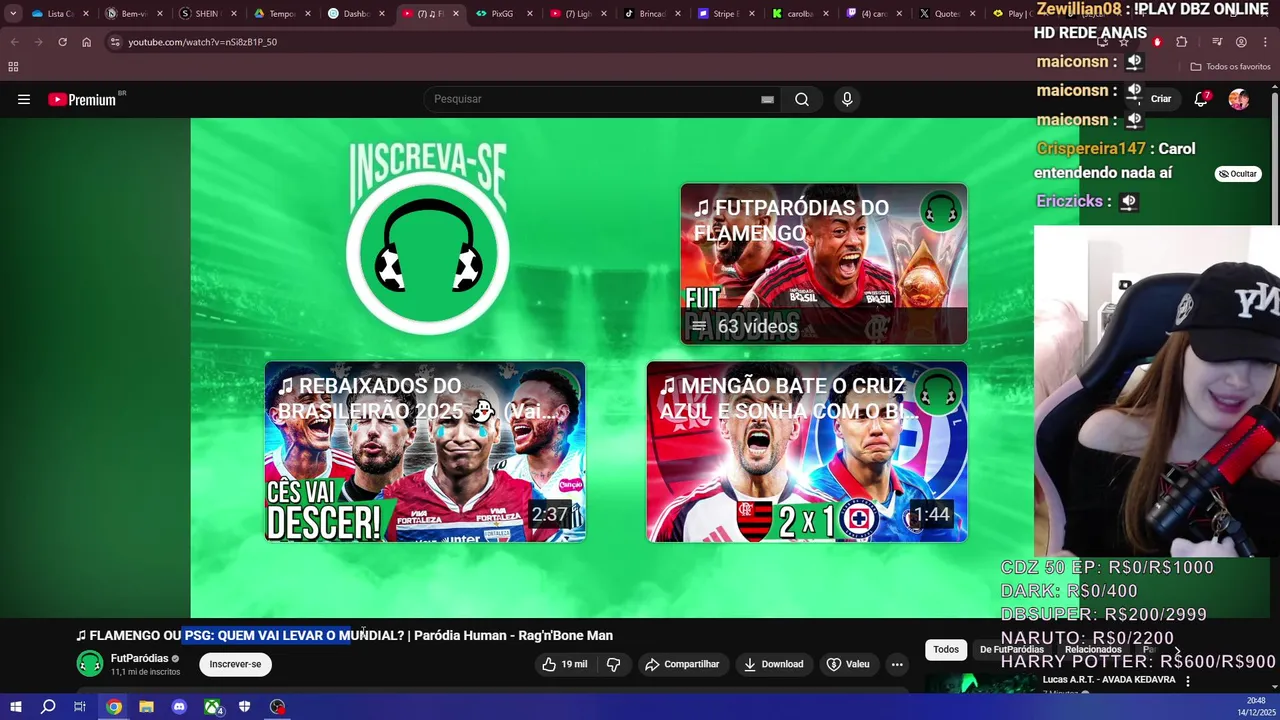Select the De FutParódias filter chip

tap(1011, 650)
